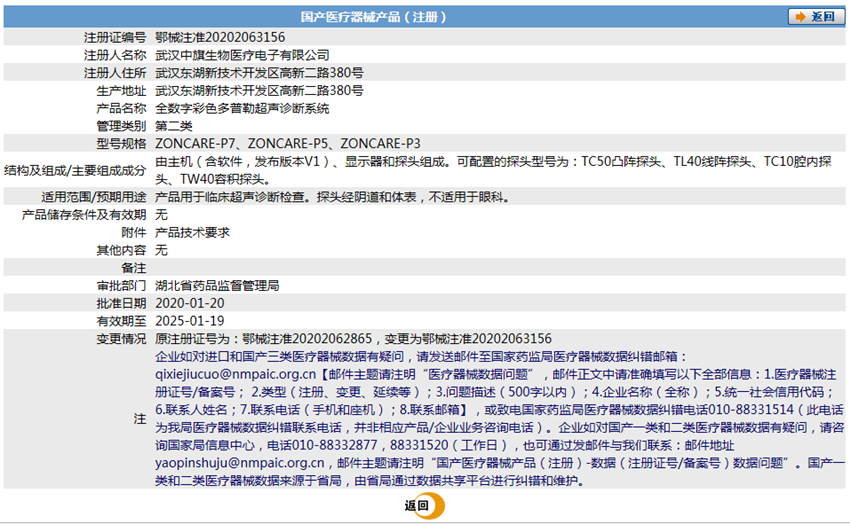Click the 变更情况 change record text
This screenshot has width=850, height=524.
click(353, 339)
